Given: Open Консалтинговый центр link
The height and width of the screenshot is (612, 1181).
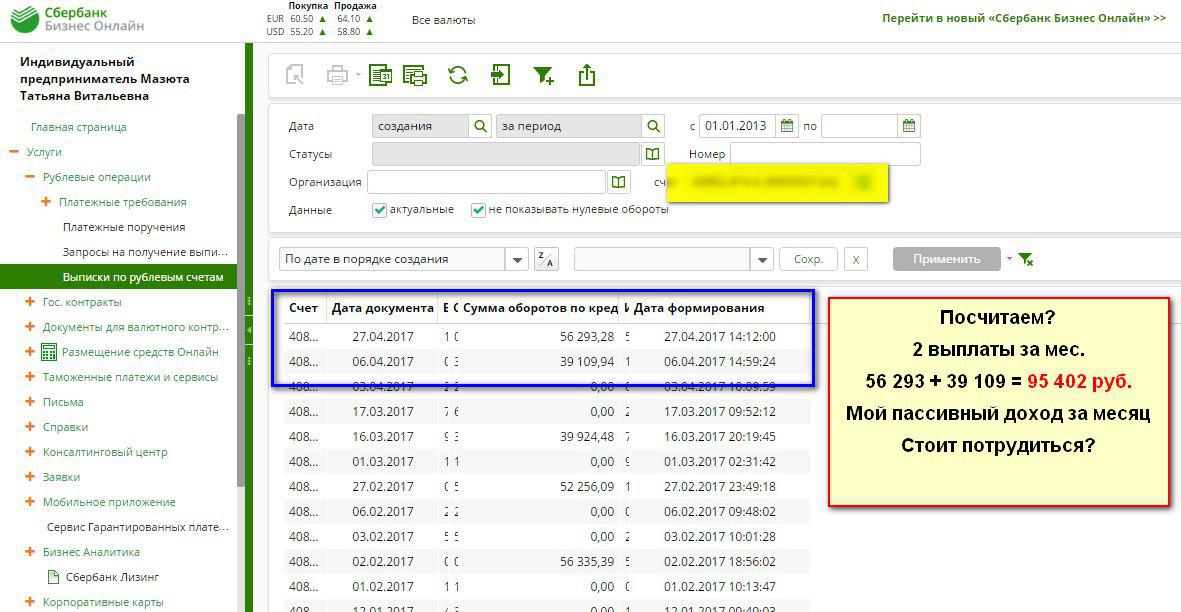Looking at the screenshot, I should tap(105, 452).
